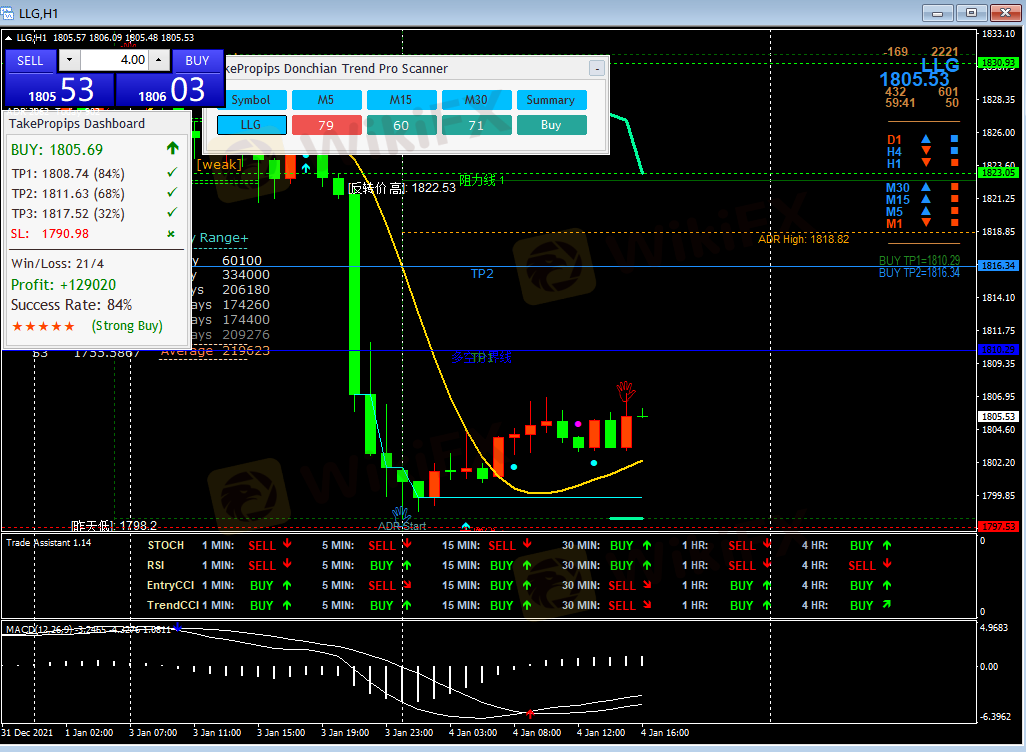Viewport: 1026px width, 752px height.
Task: Click the TP3 checkmark in dashboard
Action: [x=172, y=212]
